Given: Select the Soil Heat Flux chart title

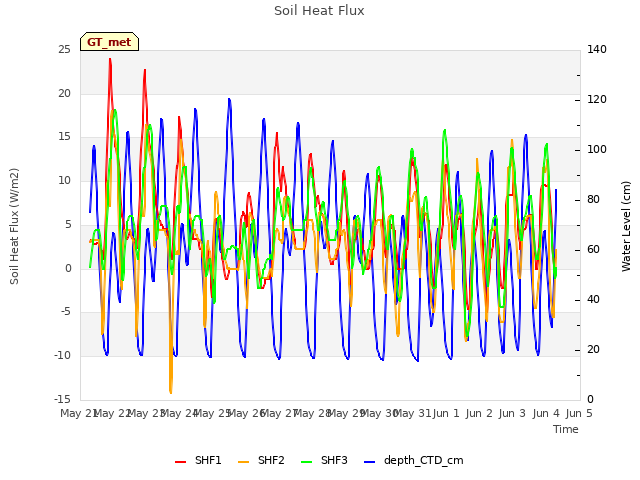Looking at the screenshot, I should click(x=319, y=11).
